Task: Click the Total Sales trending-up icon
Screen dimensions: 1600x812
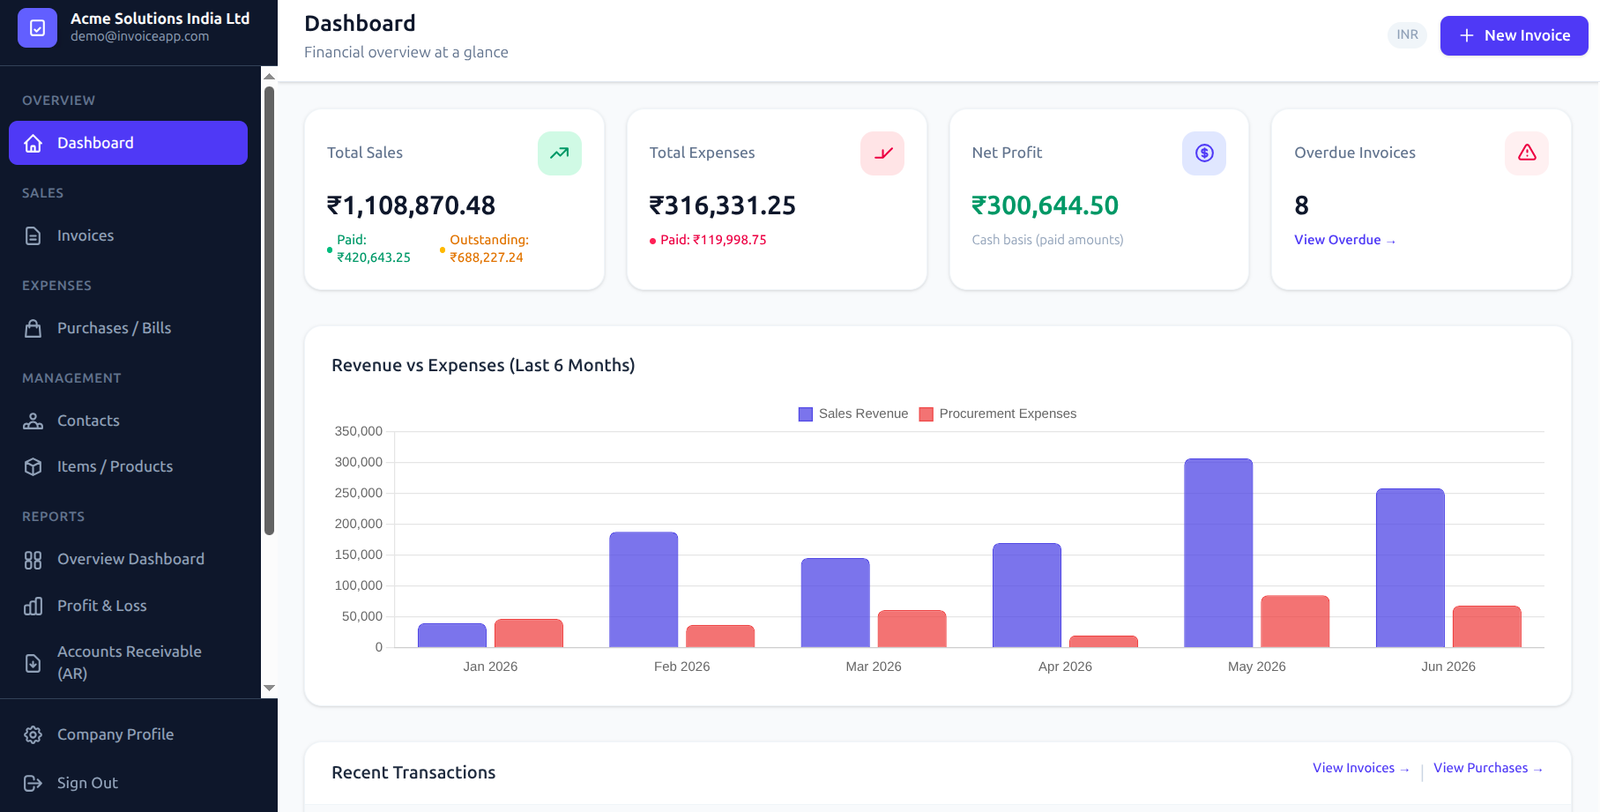Action: point(559,153)
